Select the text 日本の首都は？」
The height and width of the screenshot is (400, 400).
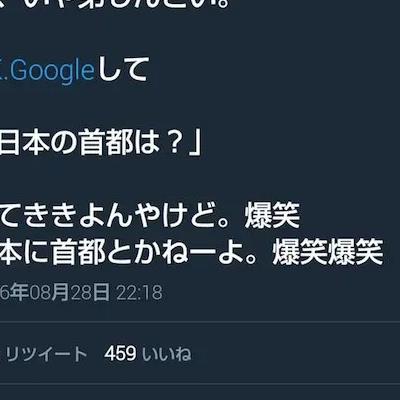100,144
